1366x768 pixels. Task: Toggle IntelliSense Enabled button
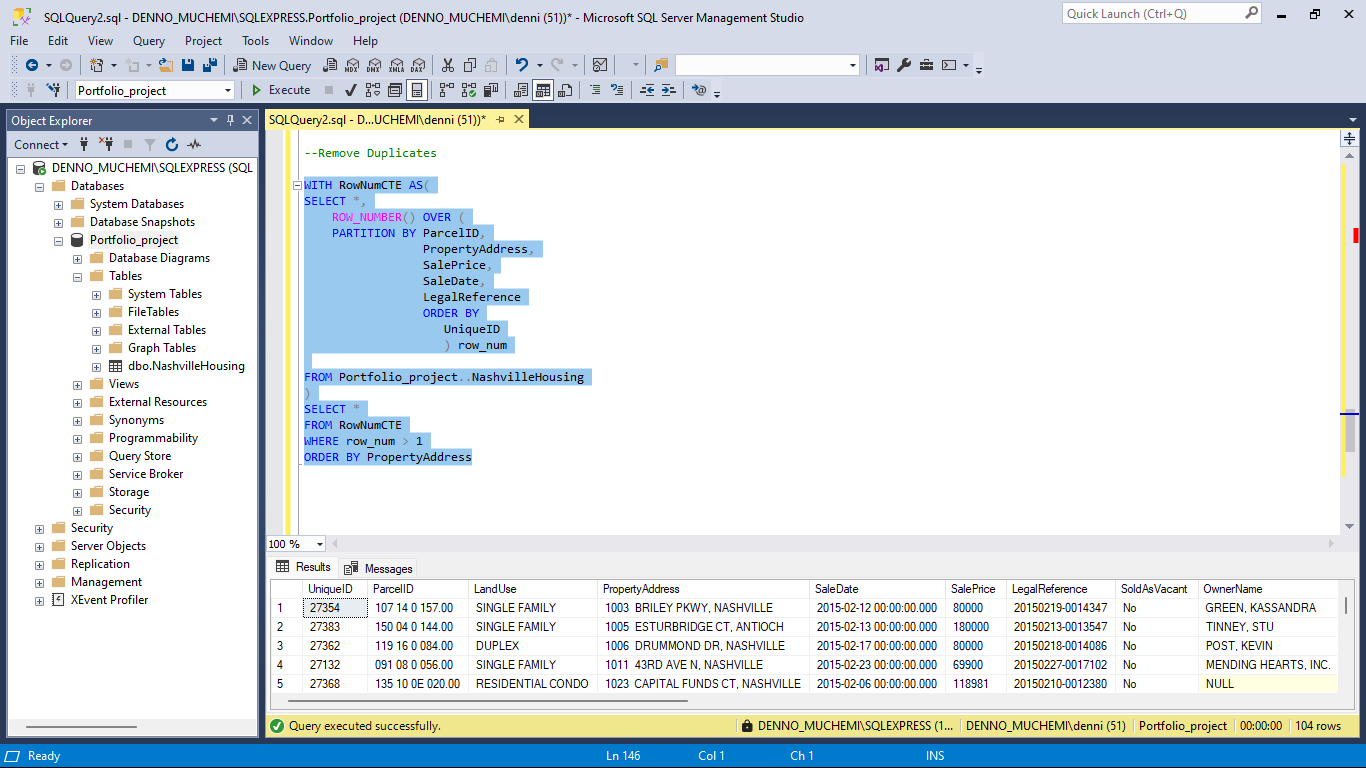(417, 90)
